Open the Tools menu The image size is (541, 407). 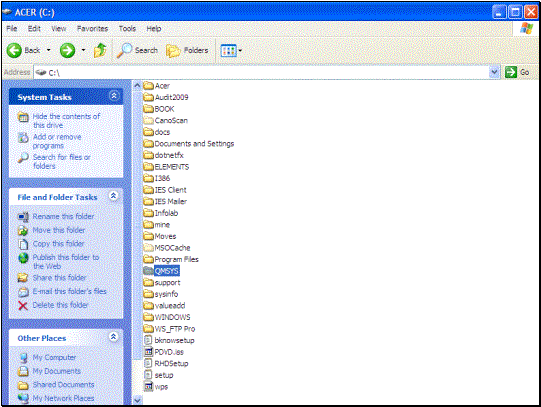(x=127, y=29)
